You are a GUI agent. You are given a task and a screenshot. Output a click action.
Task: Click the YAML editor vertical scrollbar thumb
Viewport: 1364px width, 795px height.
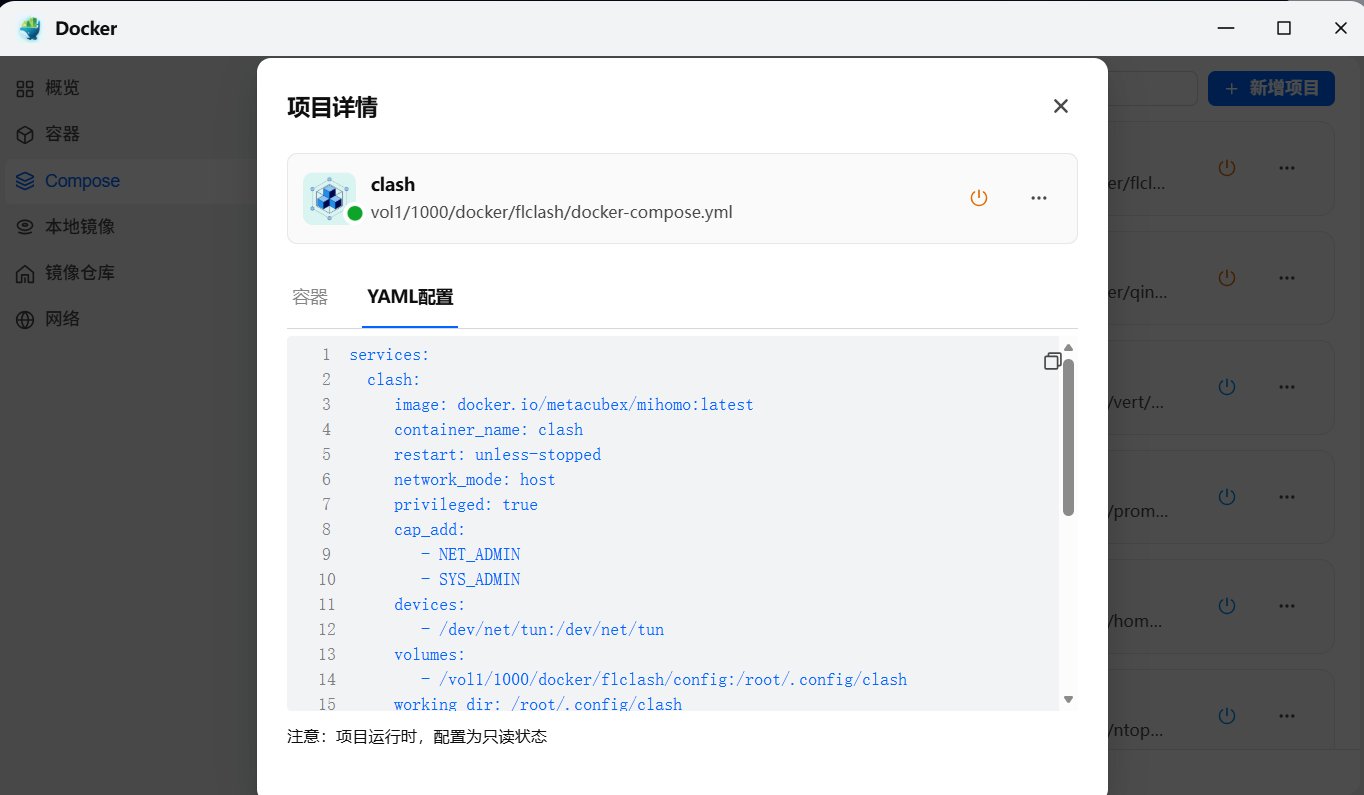click(x=1068, y=438)
